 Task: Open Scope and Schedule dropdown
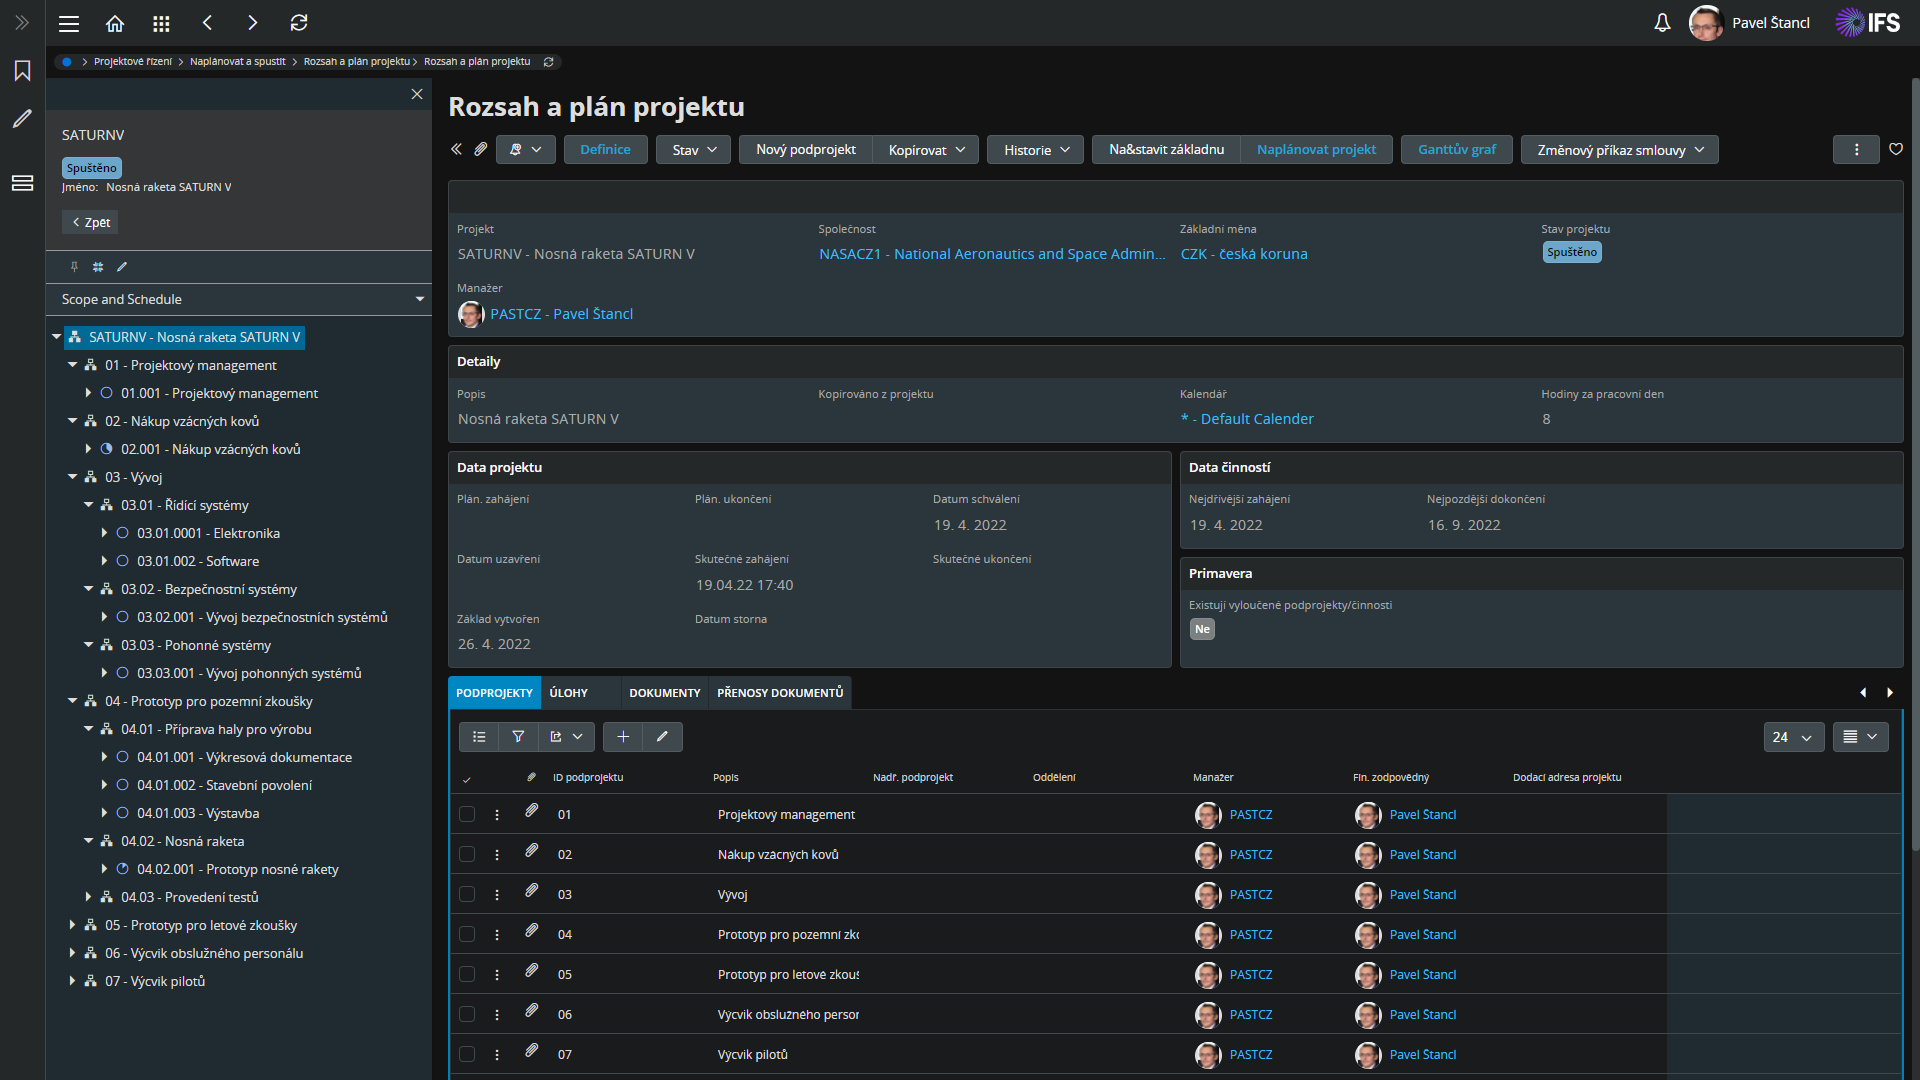pos(239,300)
